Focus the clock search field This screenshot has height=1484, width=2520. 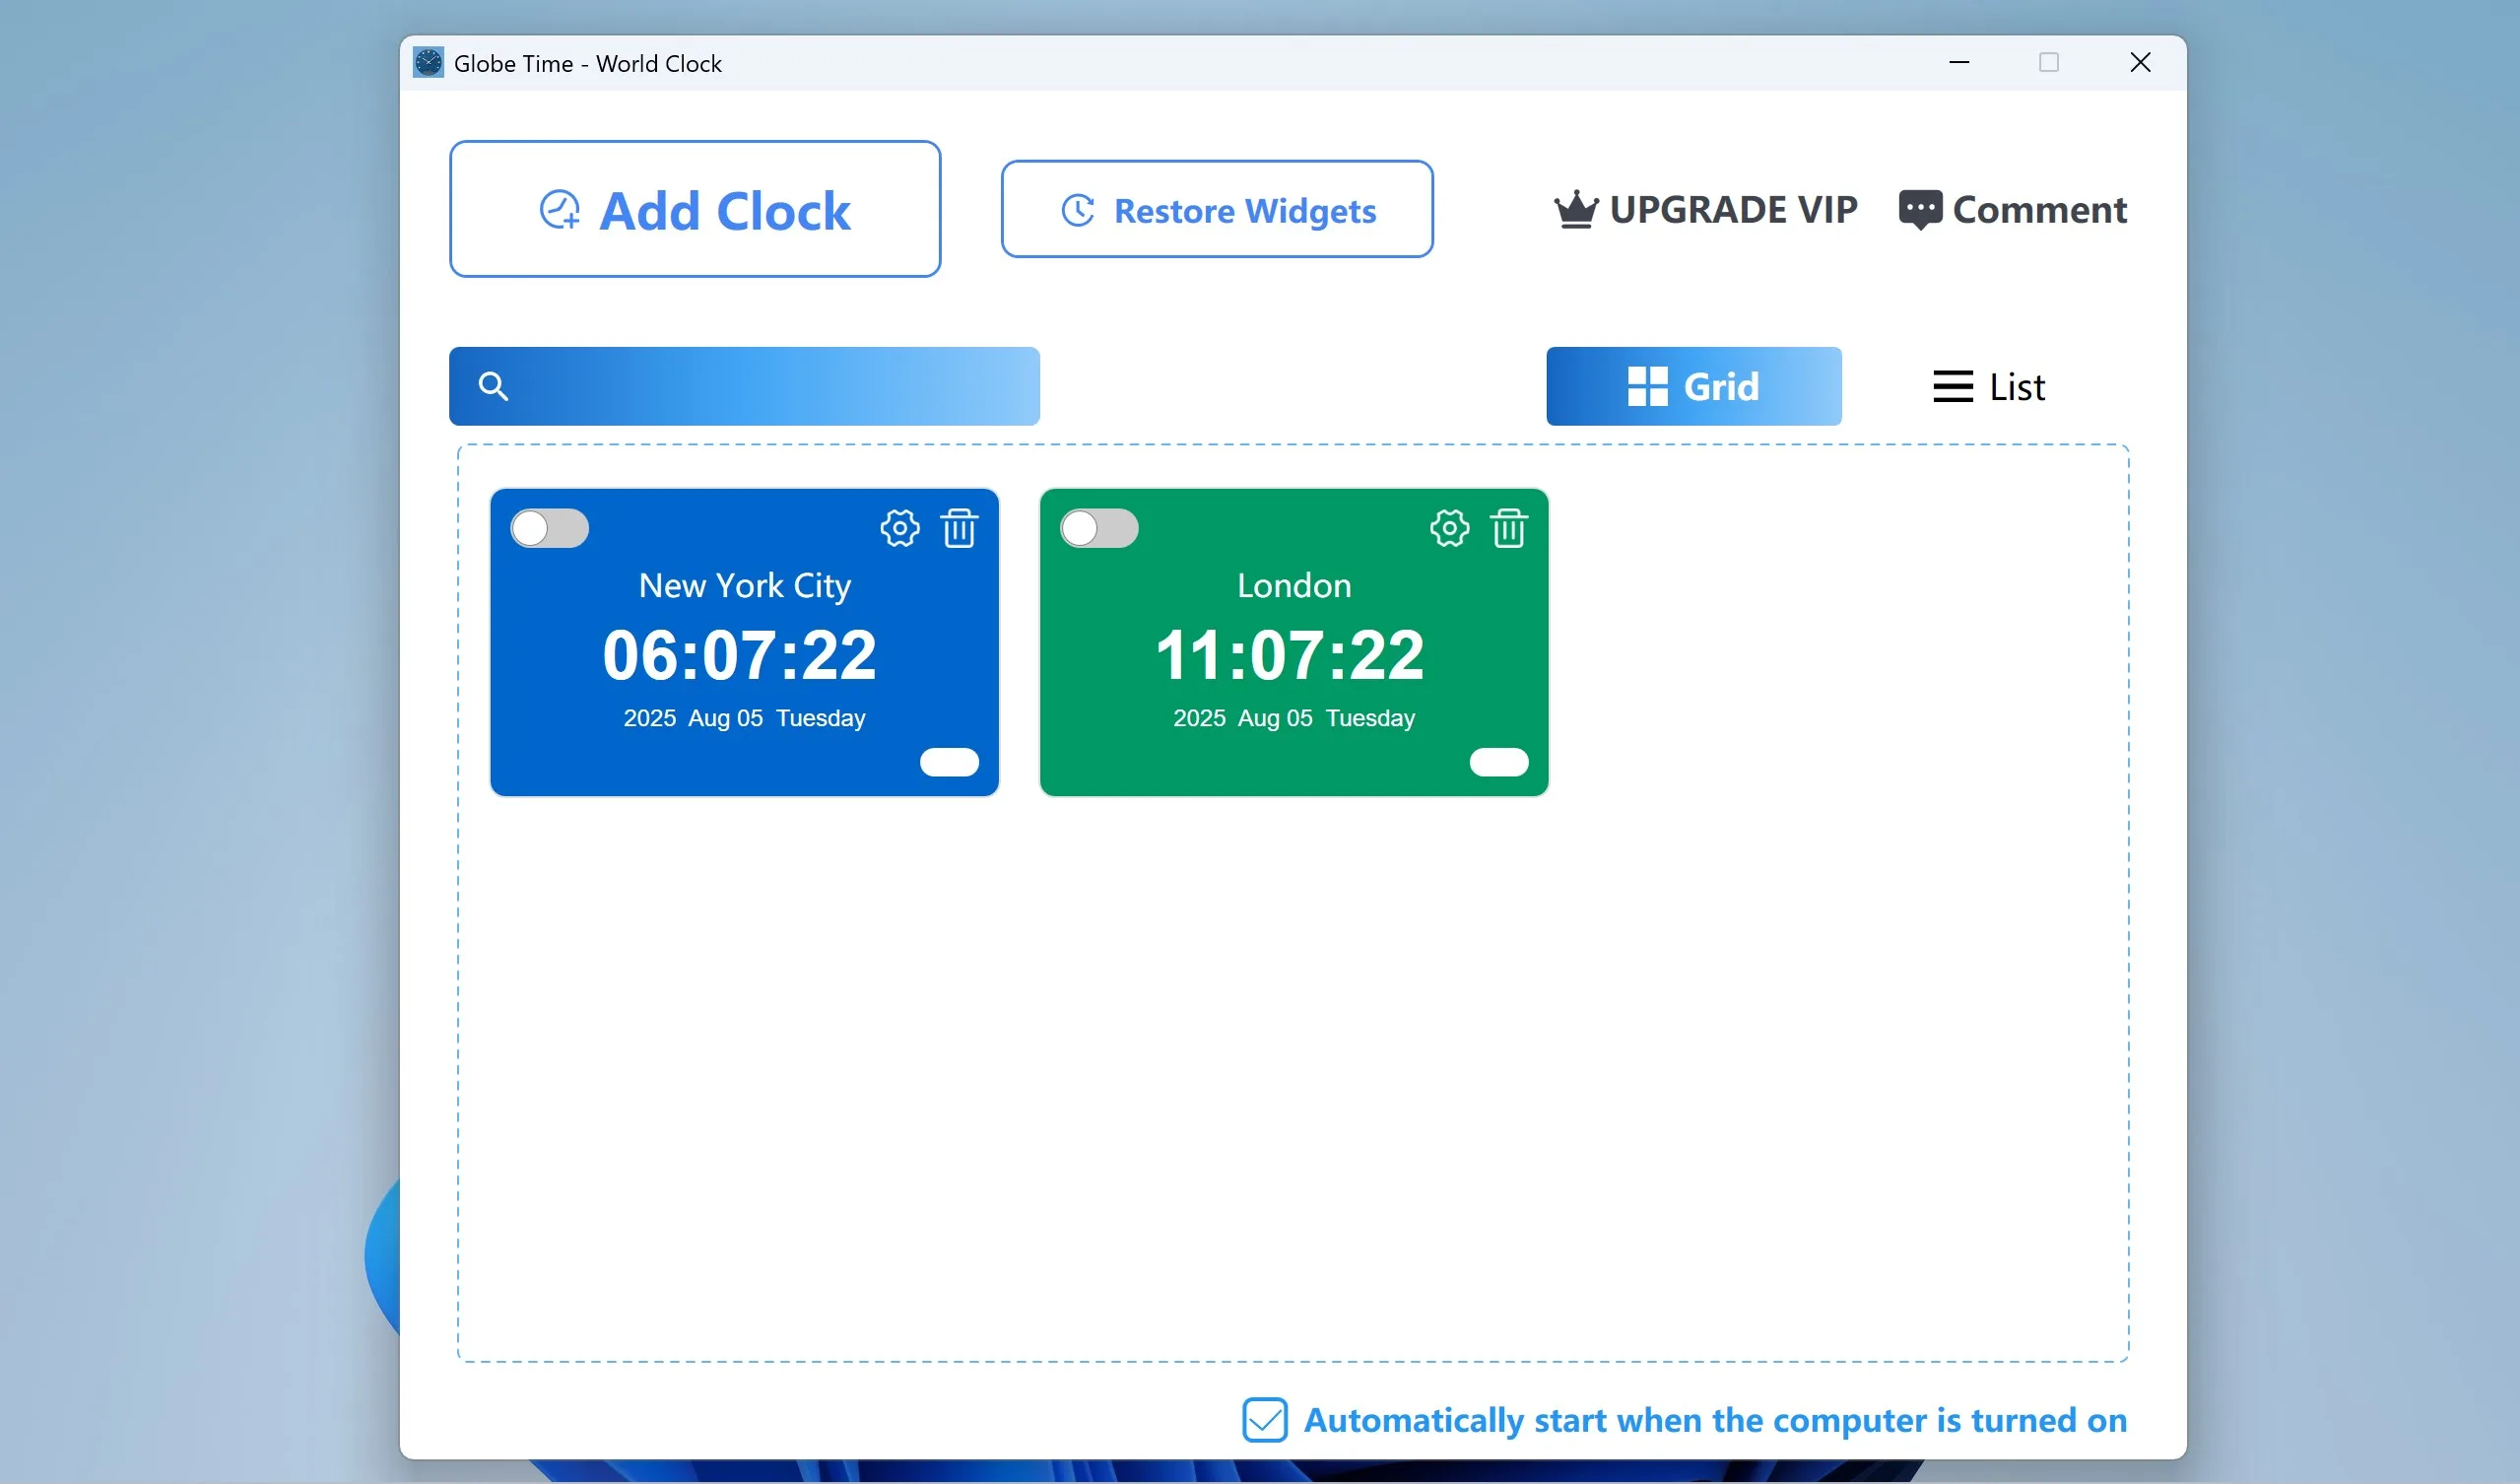pos(744,386)
